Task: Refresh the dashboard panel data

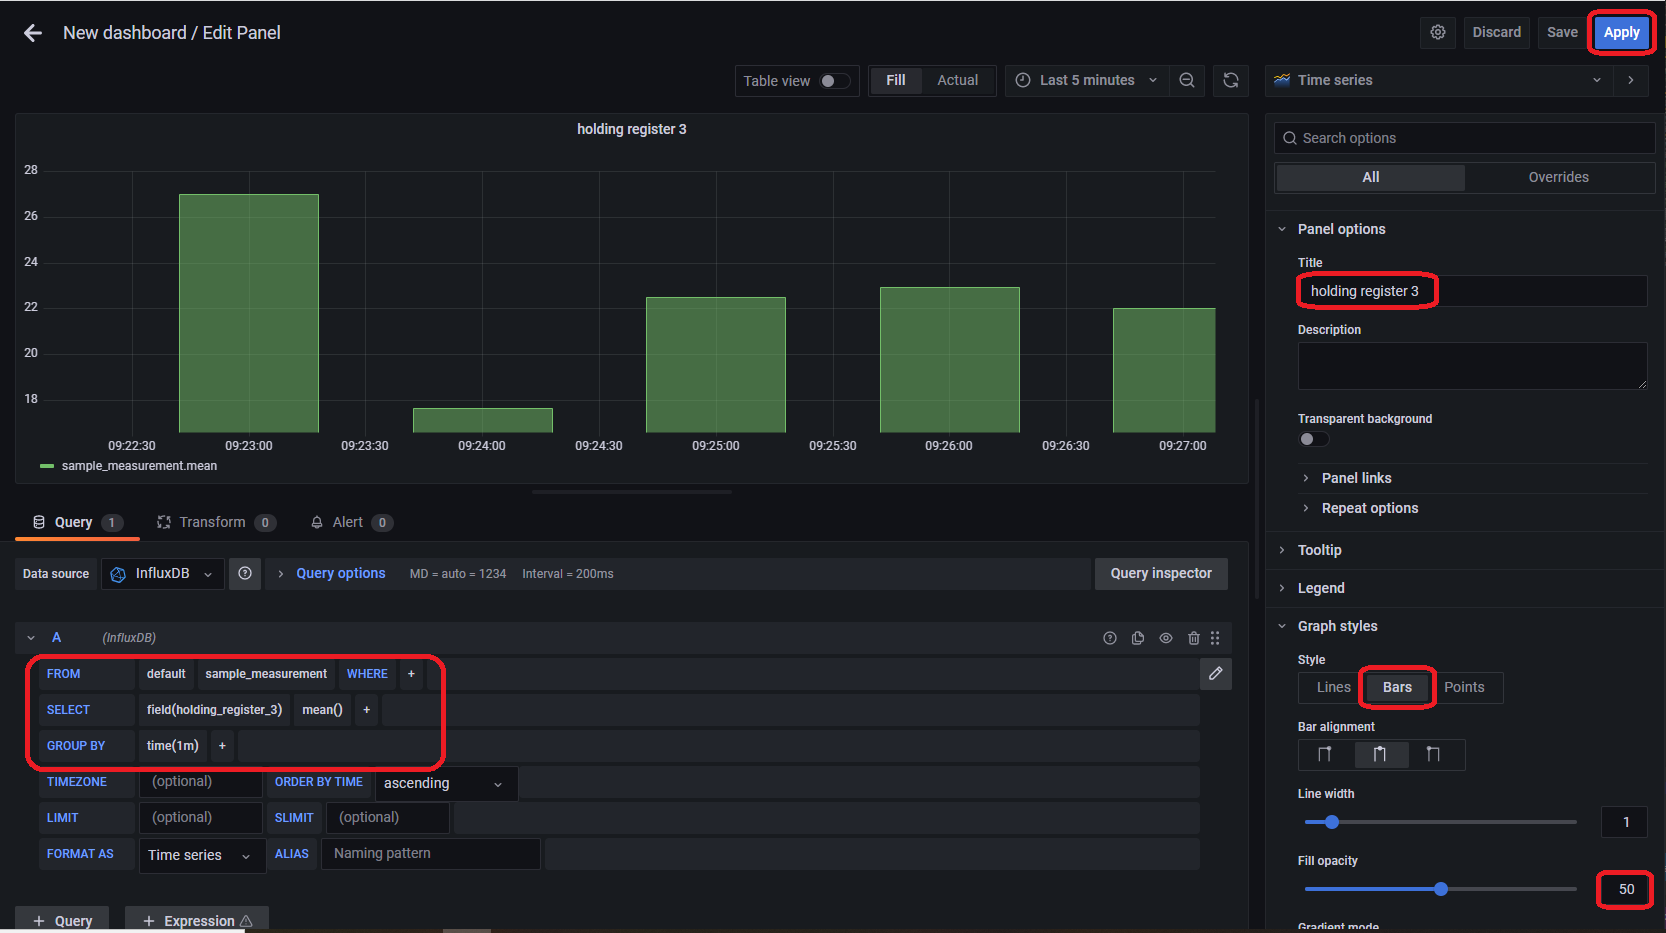Action: point(1230,80)
